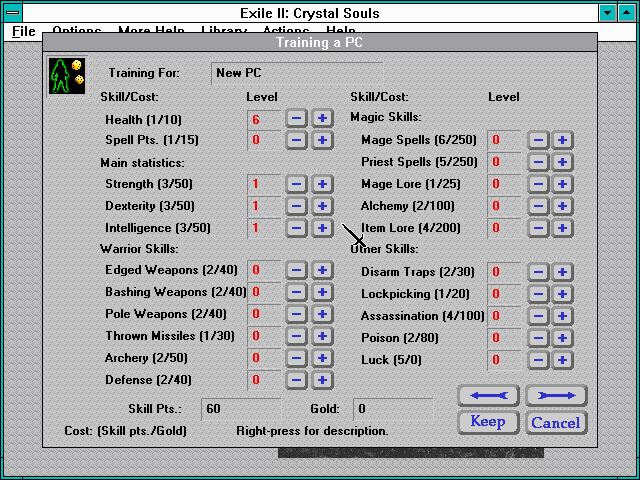
Task: Go to previous PC with left arrow
Action: (489, 396)
